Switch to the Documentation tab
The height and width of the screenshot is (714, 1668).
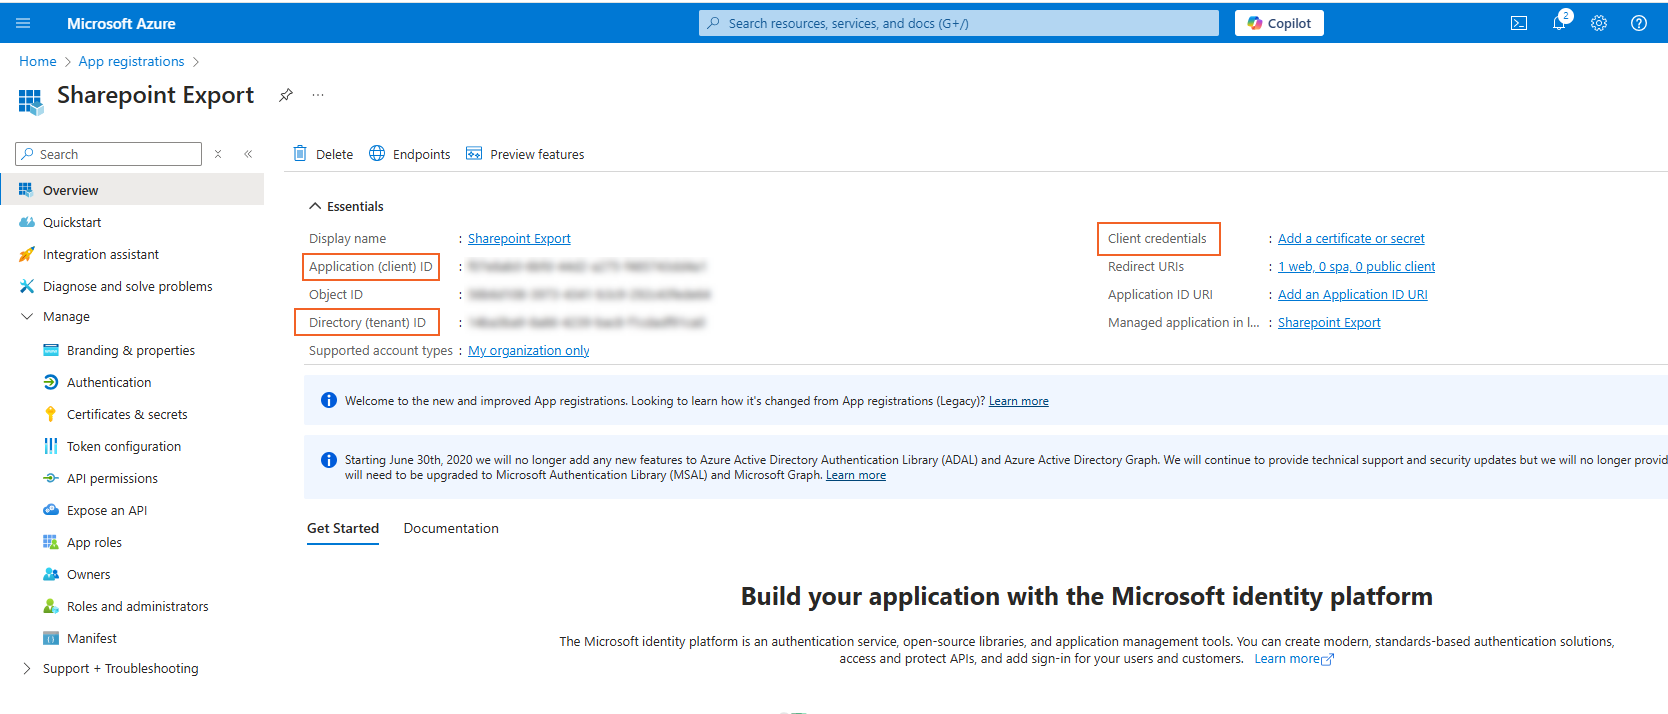coord(451,528)
